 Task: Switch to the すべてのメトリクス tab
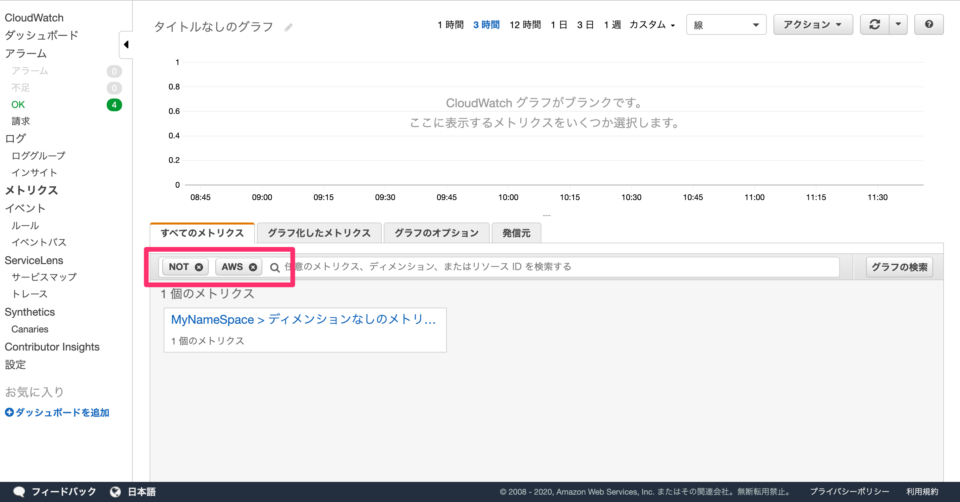202,233
